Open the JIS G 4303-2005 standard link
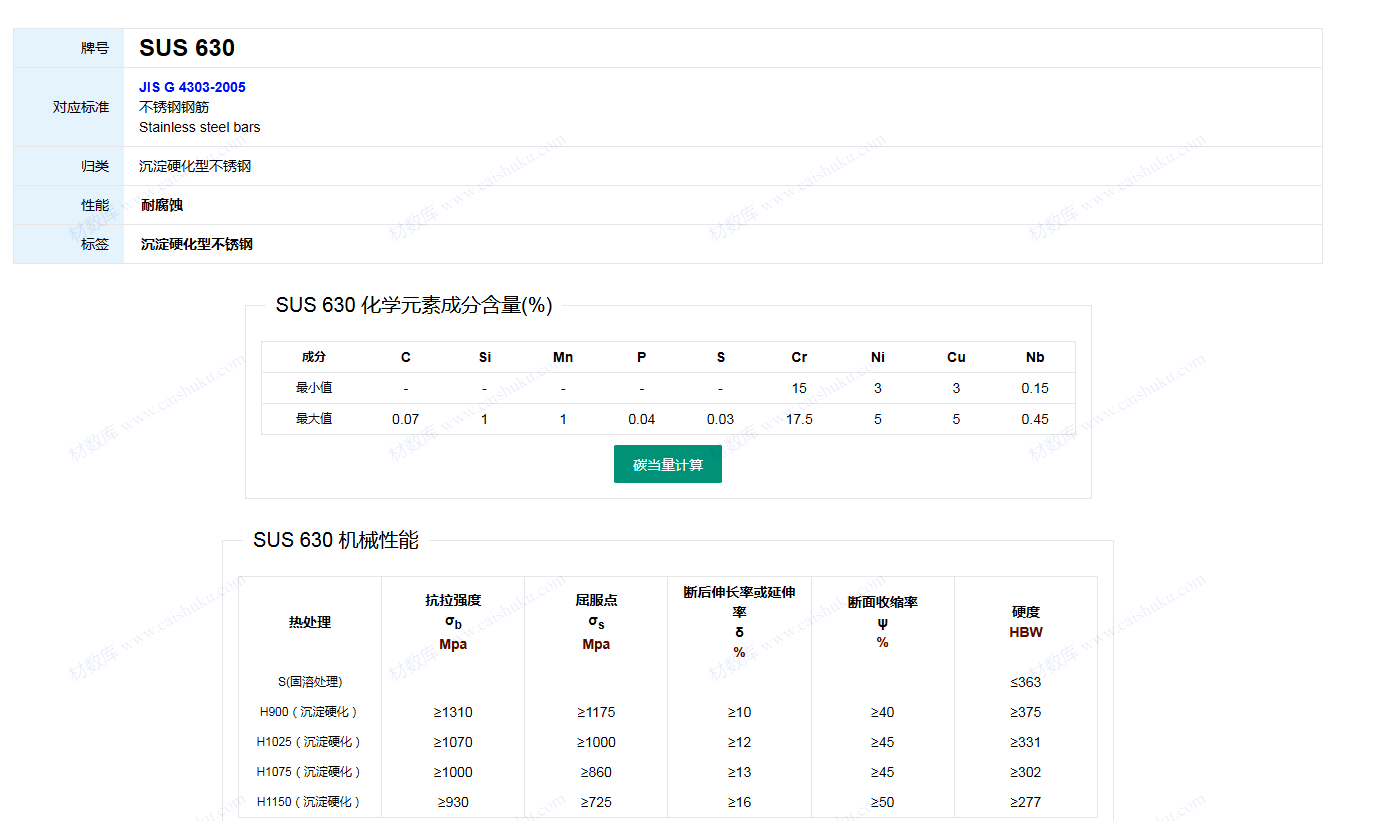 tap(192, 87)
